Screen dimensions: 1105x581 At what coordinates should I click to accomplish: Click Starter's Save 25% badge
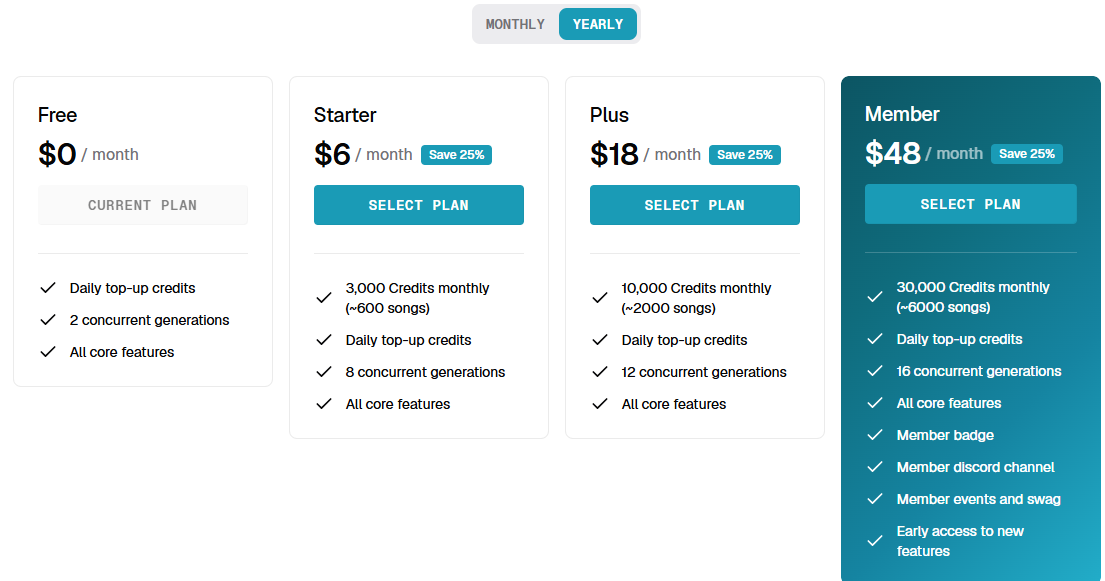click(456, 155)
